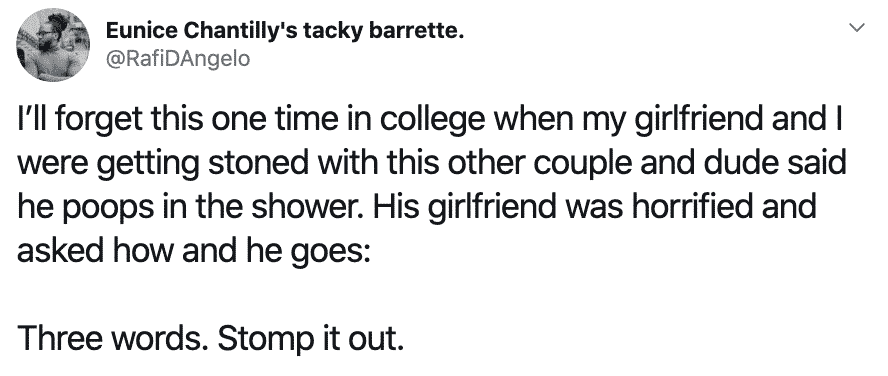Open Eunice Chantilly's tacky barrette profile name
This screenshot has height=376, width=888.
click(x=285, y=31)
